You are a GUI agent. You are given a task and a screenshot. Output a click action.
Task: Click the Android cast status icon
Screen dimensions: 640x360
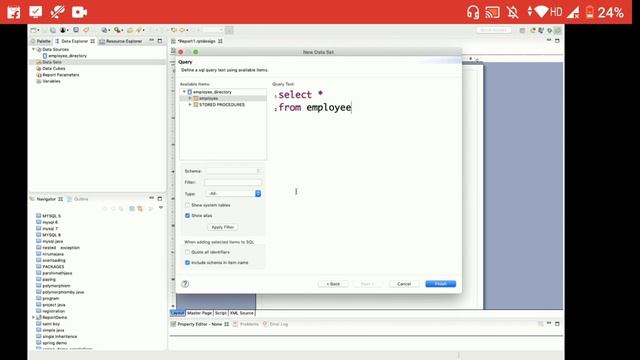click(493, 12)
